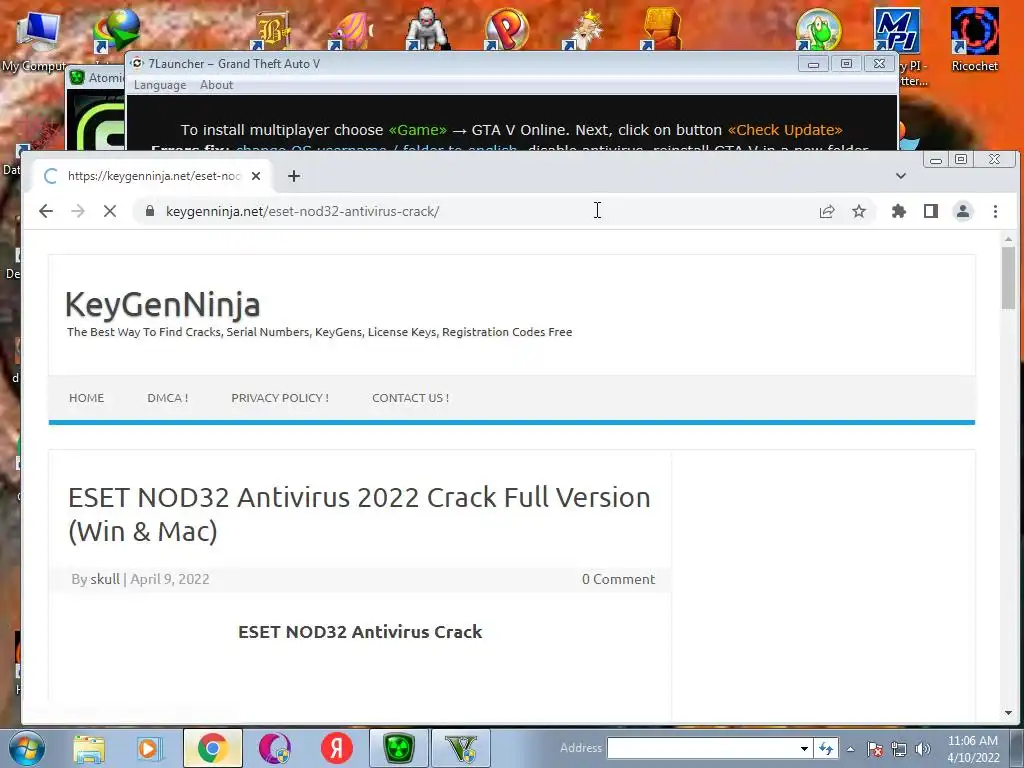Screen dimensions: 1024x768
Task: Switch to the green radiation Atomic taskbar app
Action: pyautogui.click(x=399, y=748)
